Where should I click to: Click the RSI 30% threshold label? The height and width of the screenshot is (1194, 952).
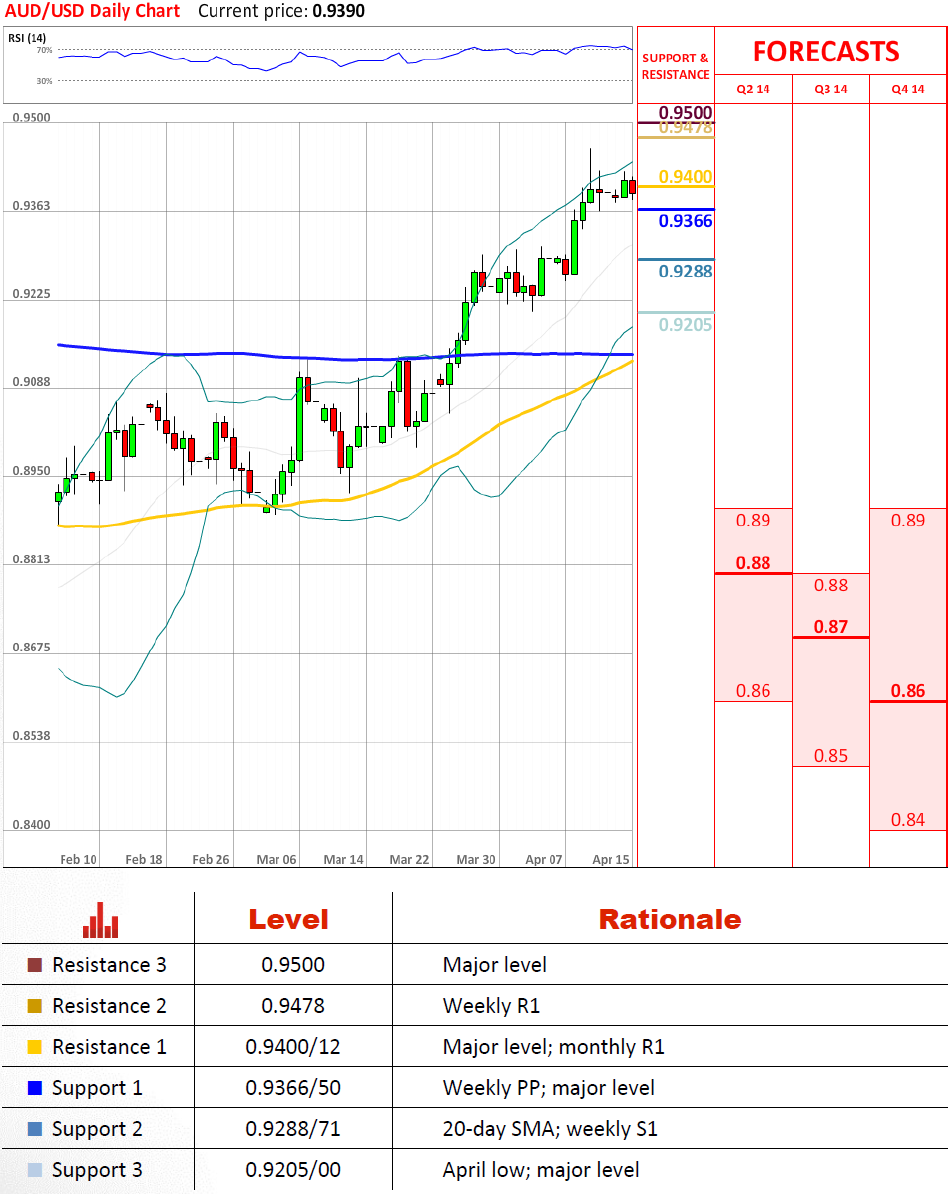click(x=44, y=81)
